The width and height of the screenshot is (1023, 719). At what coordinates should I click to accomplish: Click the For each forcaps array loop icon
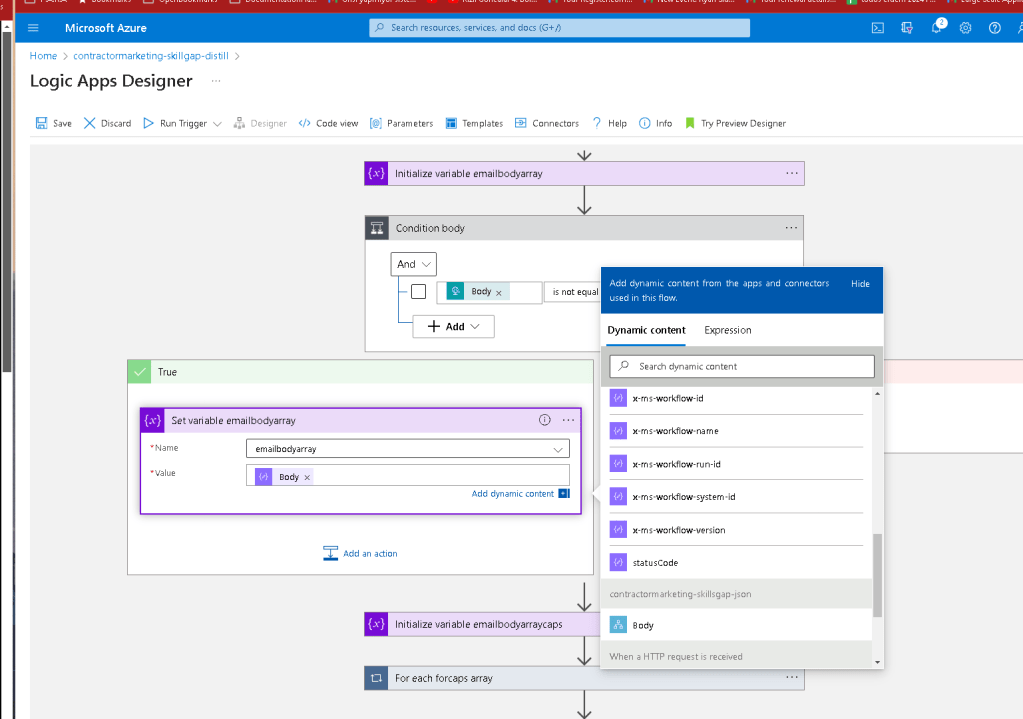tap(376, 678)
